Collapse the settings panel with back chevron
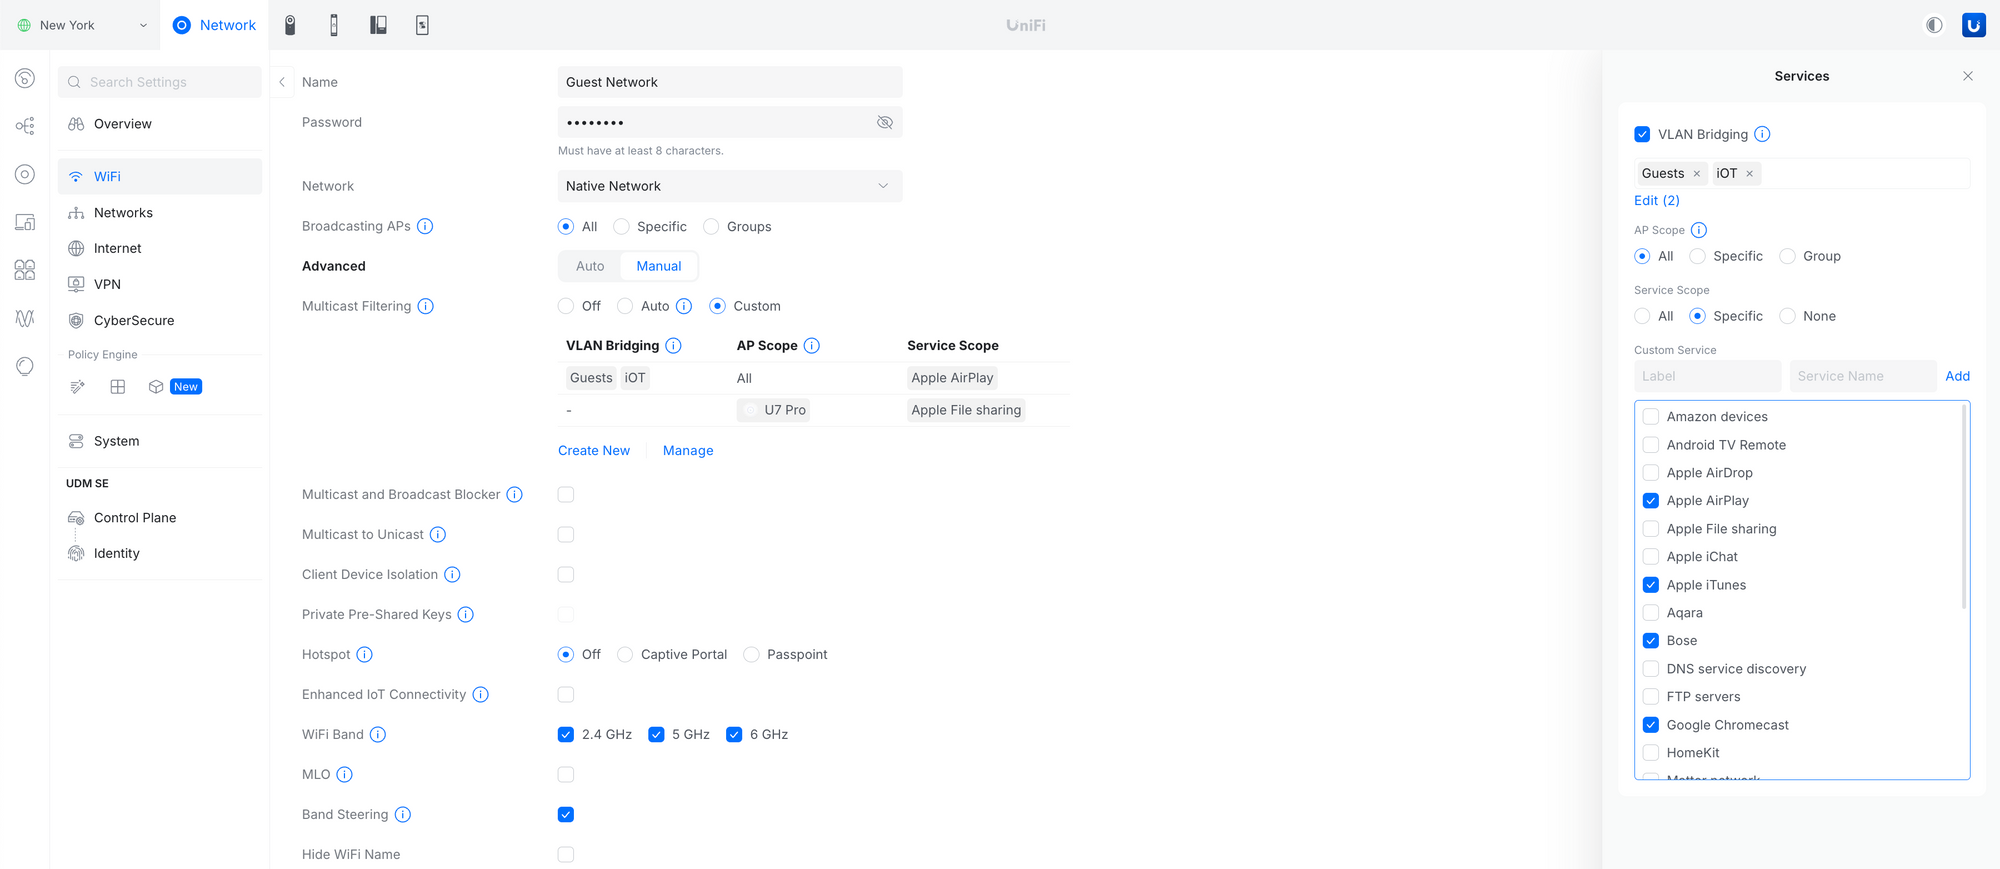Viewport: 2000px width, 869px height. 282,82
